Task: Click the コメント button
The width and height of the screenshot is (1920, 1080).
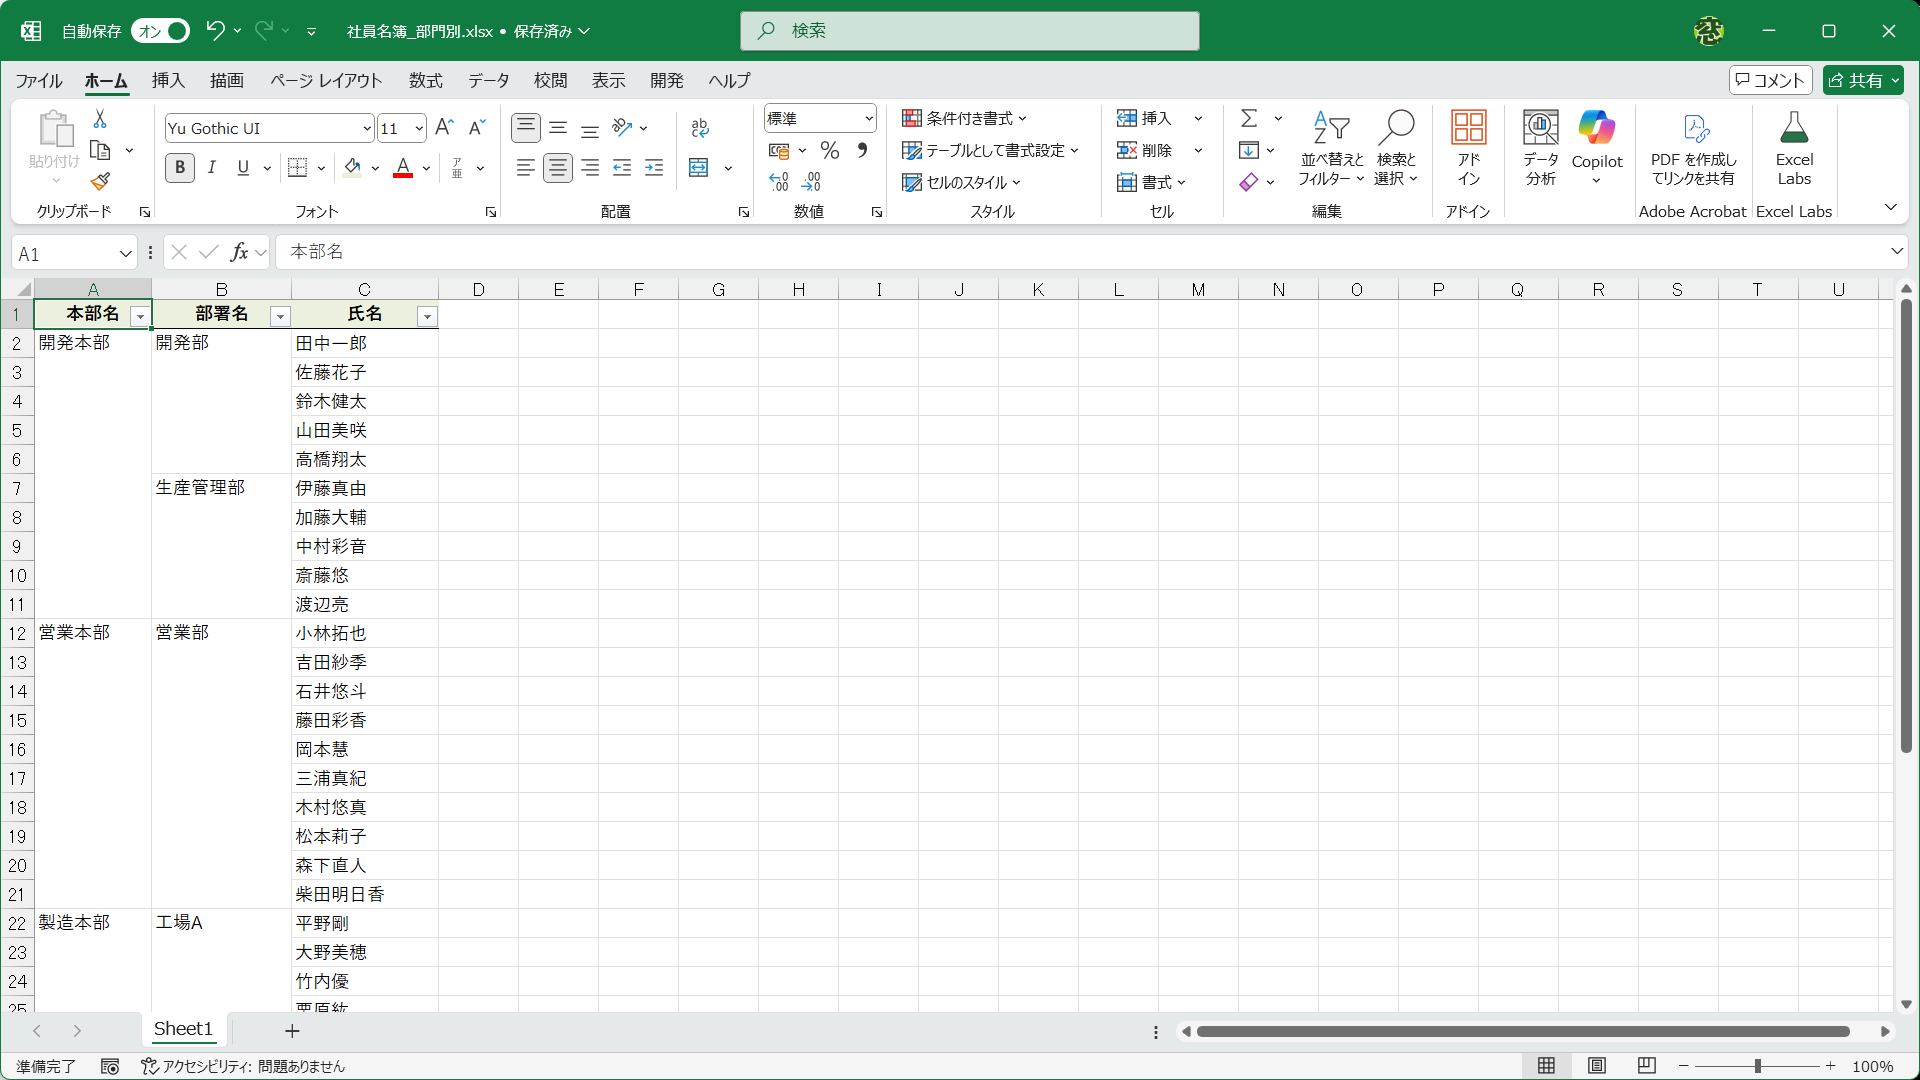Action: [1770, 80]
